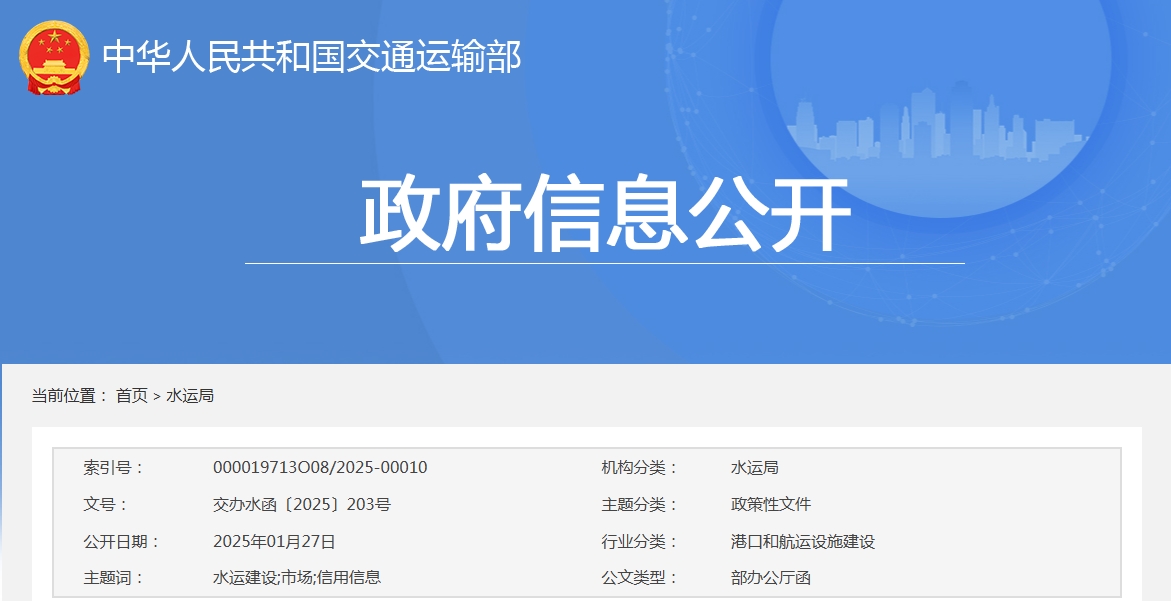Viewport: 1171px width, 601px height.
Task: Click the 政策性文件 topic category value
Action: point(770,504)
